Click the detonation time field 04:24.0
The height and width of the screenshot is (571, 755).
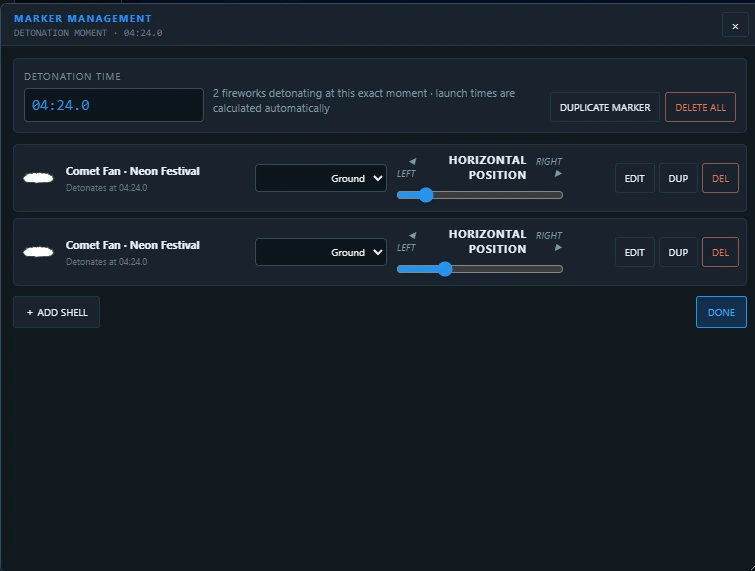tap(114, 105)
